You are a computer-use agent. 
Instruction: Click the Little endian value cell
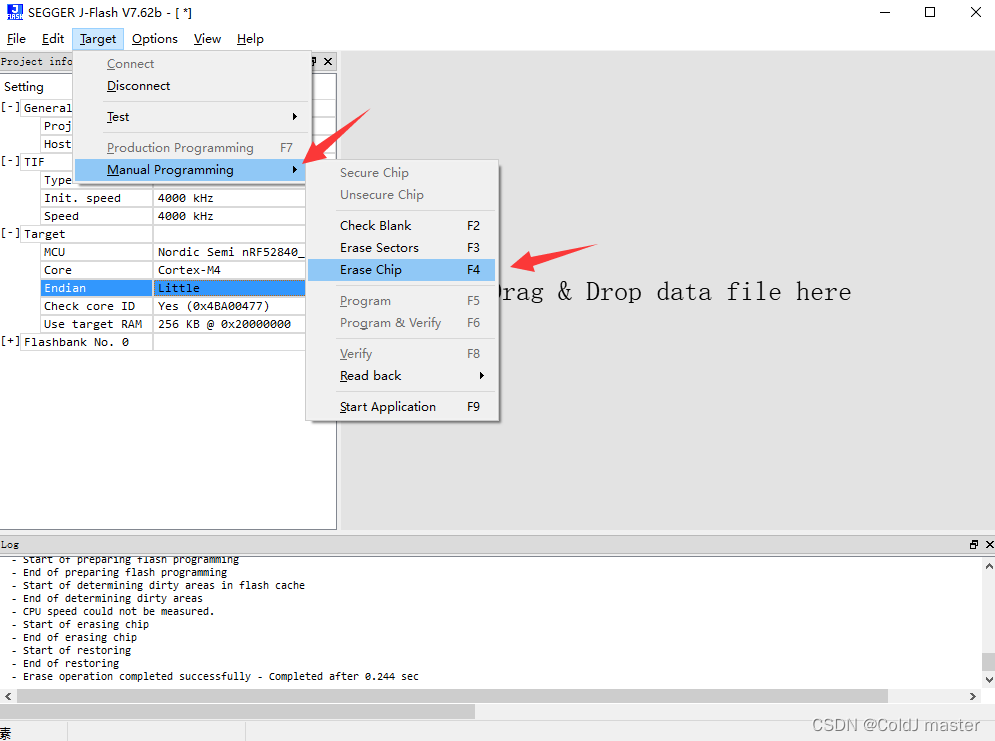pos(230,288)
